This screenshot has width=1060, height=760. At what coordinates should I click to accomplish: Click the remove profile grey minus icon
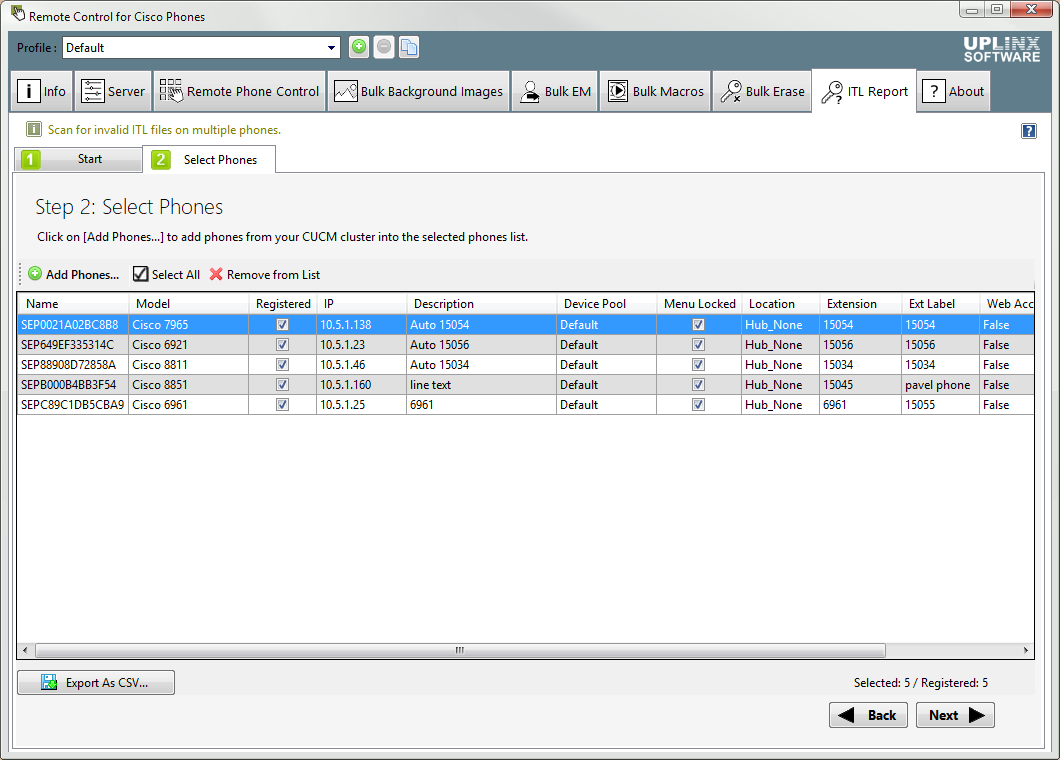coord(384,47)
